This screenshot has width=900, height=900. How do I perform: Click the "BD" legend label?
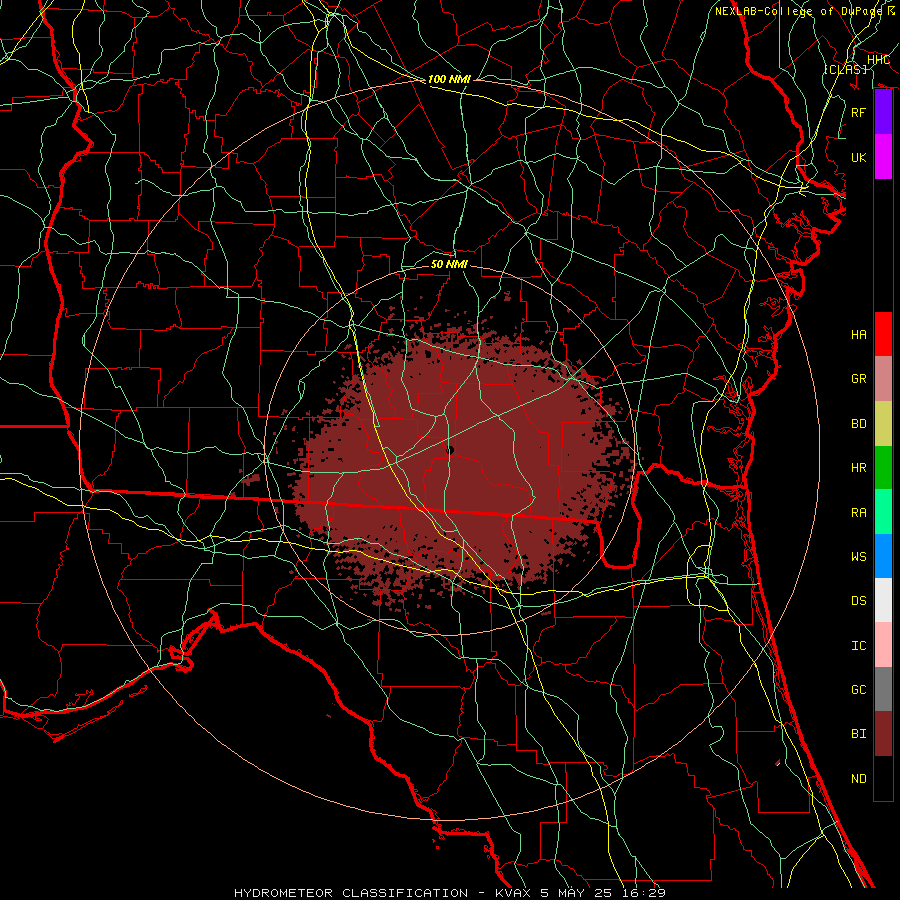(859, 424)
